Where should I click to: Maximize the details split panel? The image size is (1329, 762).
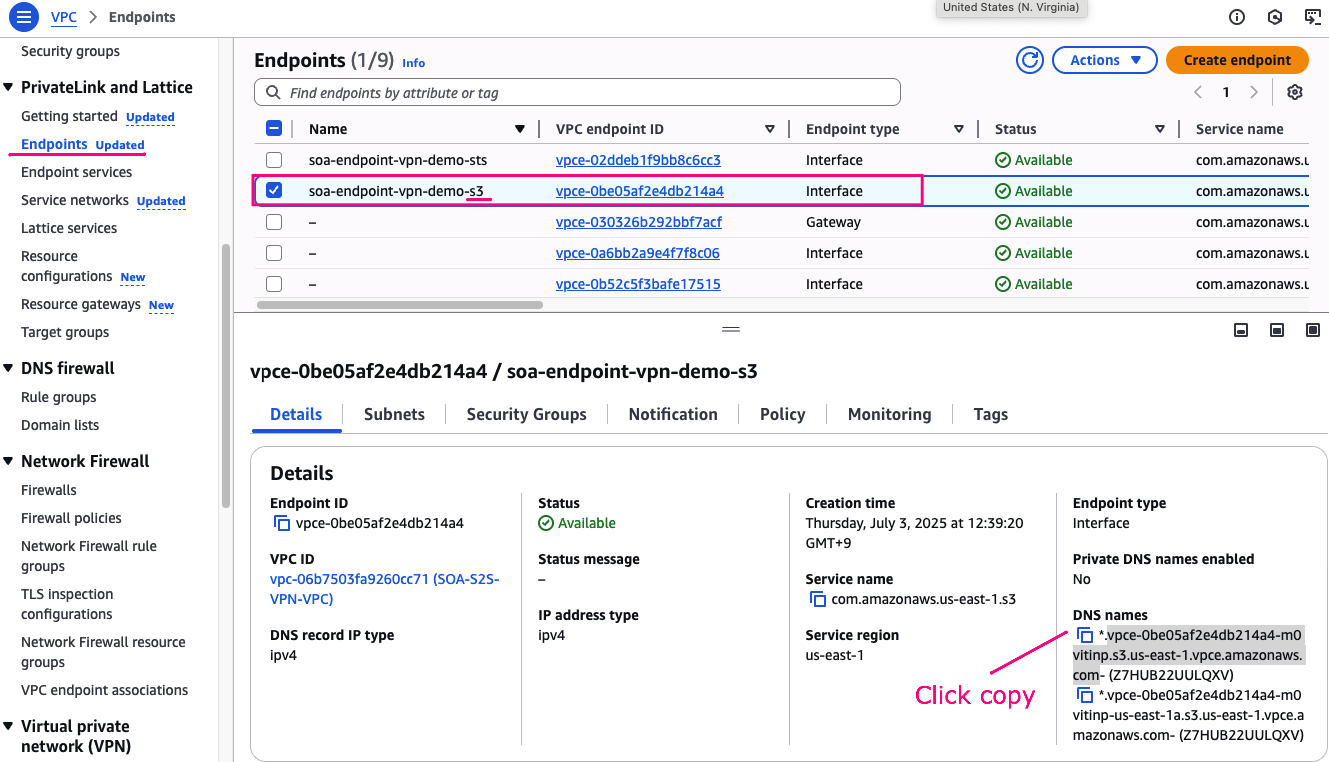click(x=1313, y=330)
